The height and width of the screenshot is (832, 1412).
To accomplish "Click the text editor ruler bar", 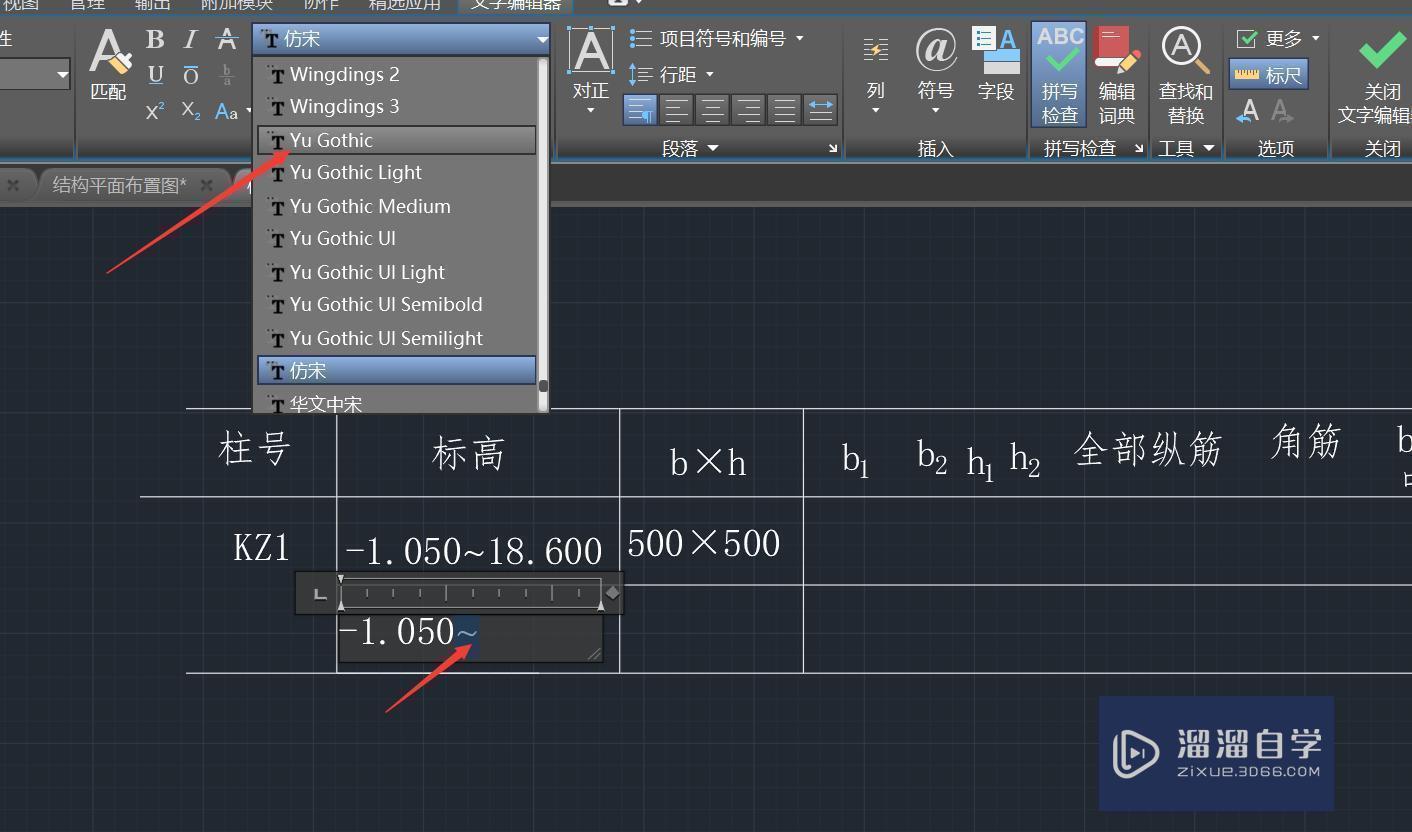I will pyautogui.click(x=470, y=593).
